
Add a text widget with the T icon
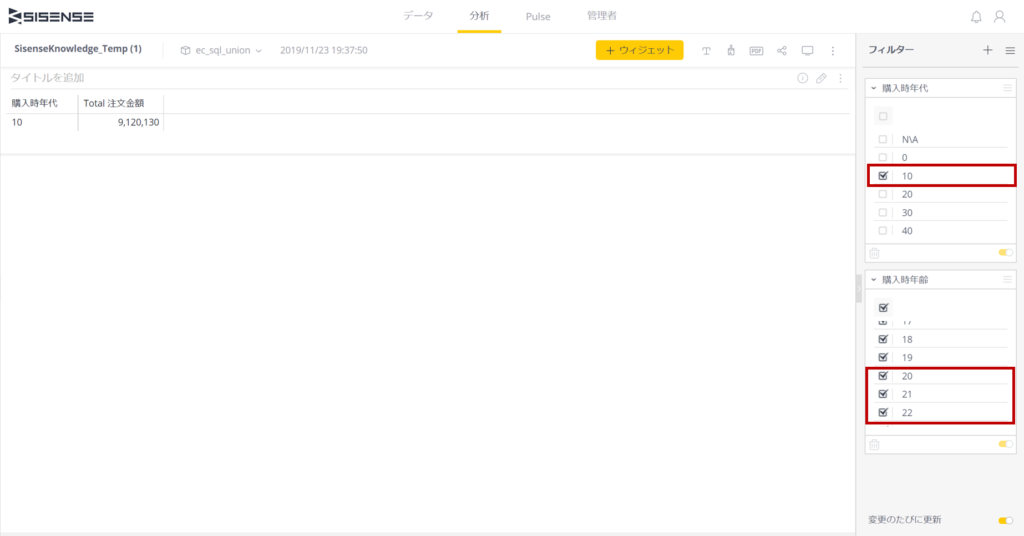click(706, 50)
